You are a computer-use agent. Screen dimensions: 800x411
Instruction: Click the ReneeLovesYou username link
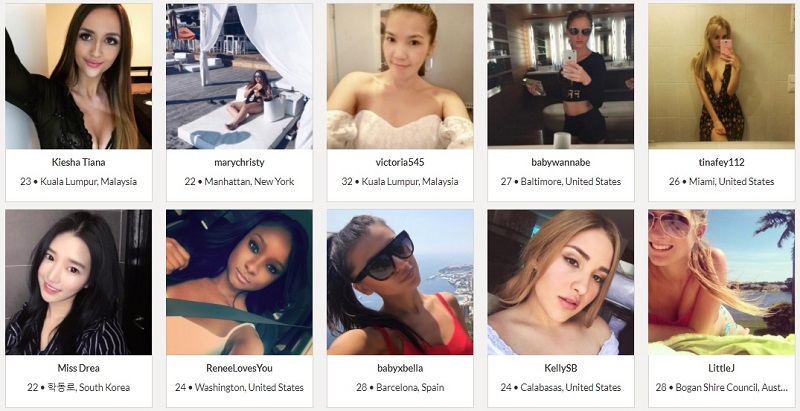coord(239,368)
